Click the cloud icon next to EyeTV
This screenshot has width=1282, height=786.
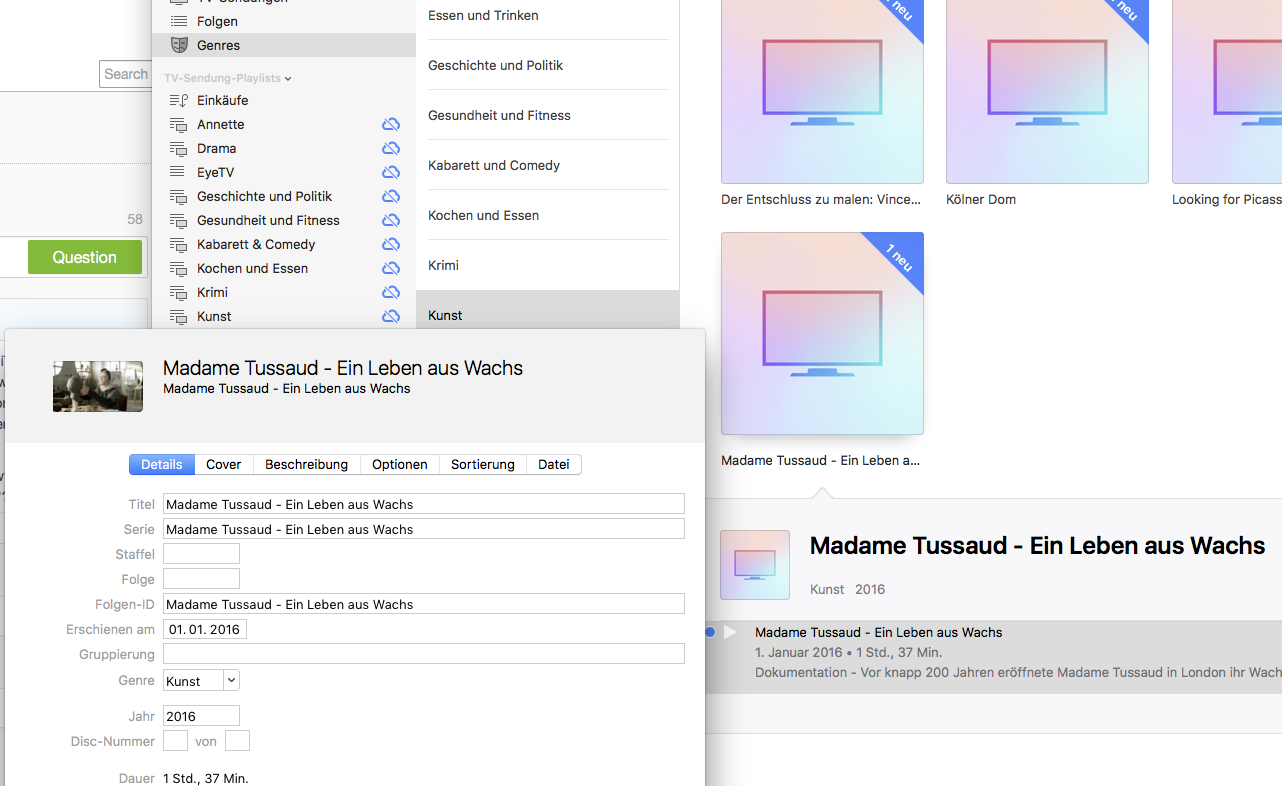pos(391,172)
